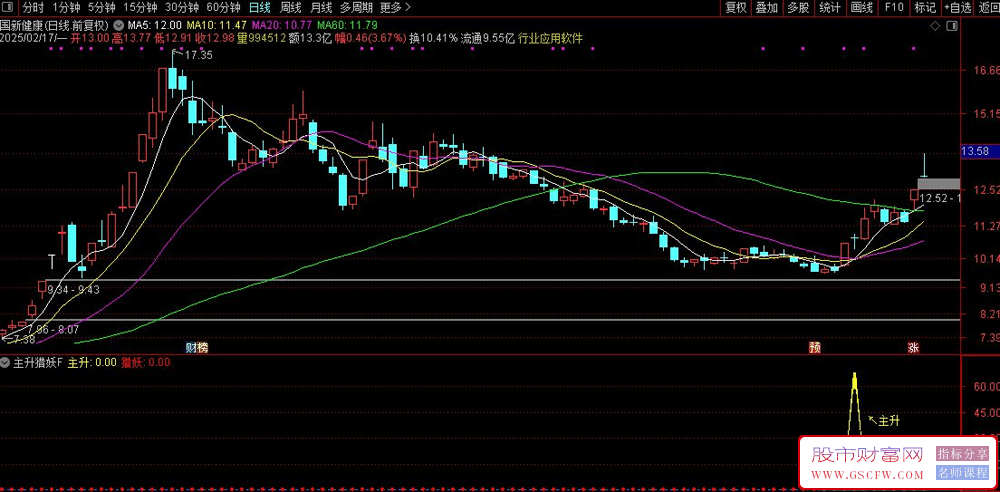Expand the 主升猎妖F indicator dropdown arrow
The height and width of the screenshot is (492, 1000).
point(5,362)
